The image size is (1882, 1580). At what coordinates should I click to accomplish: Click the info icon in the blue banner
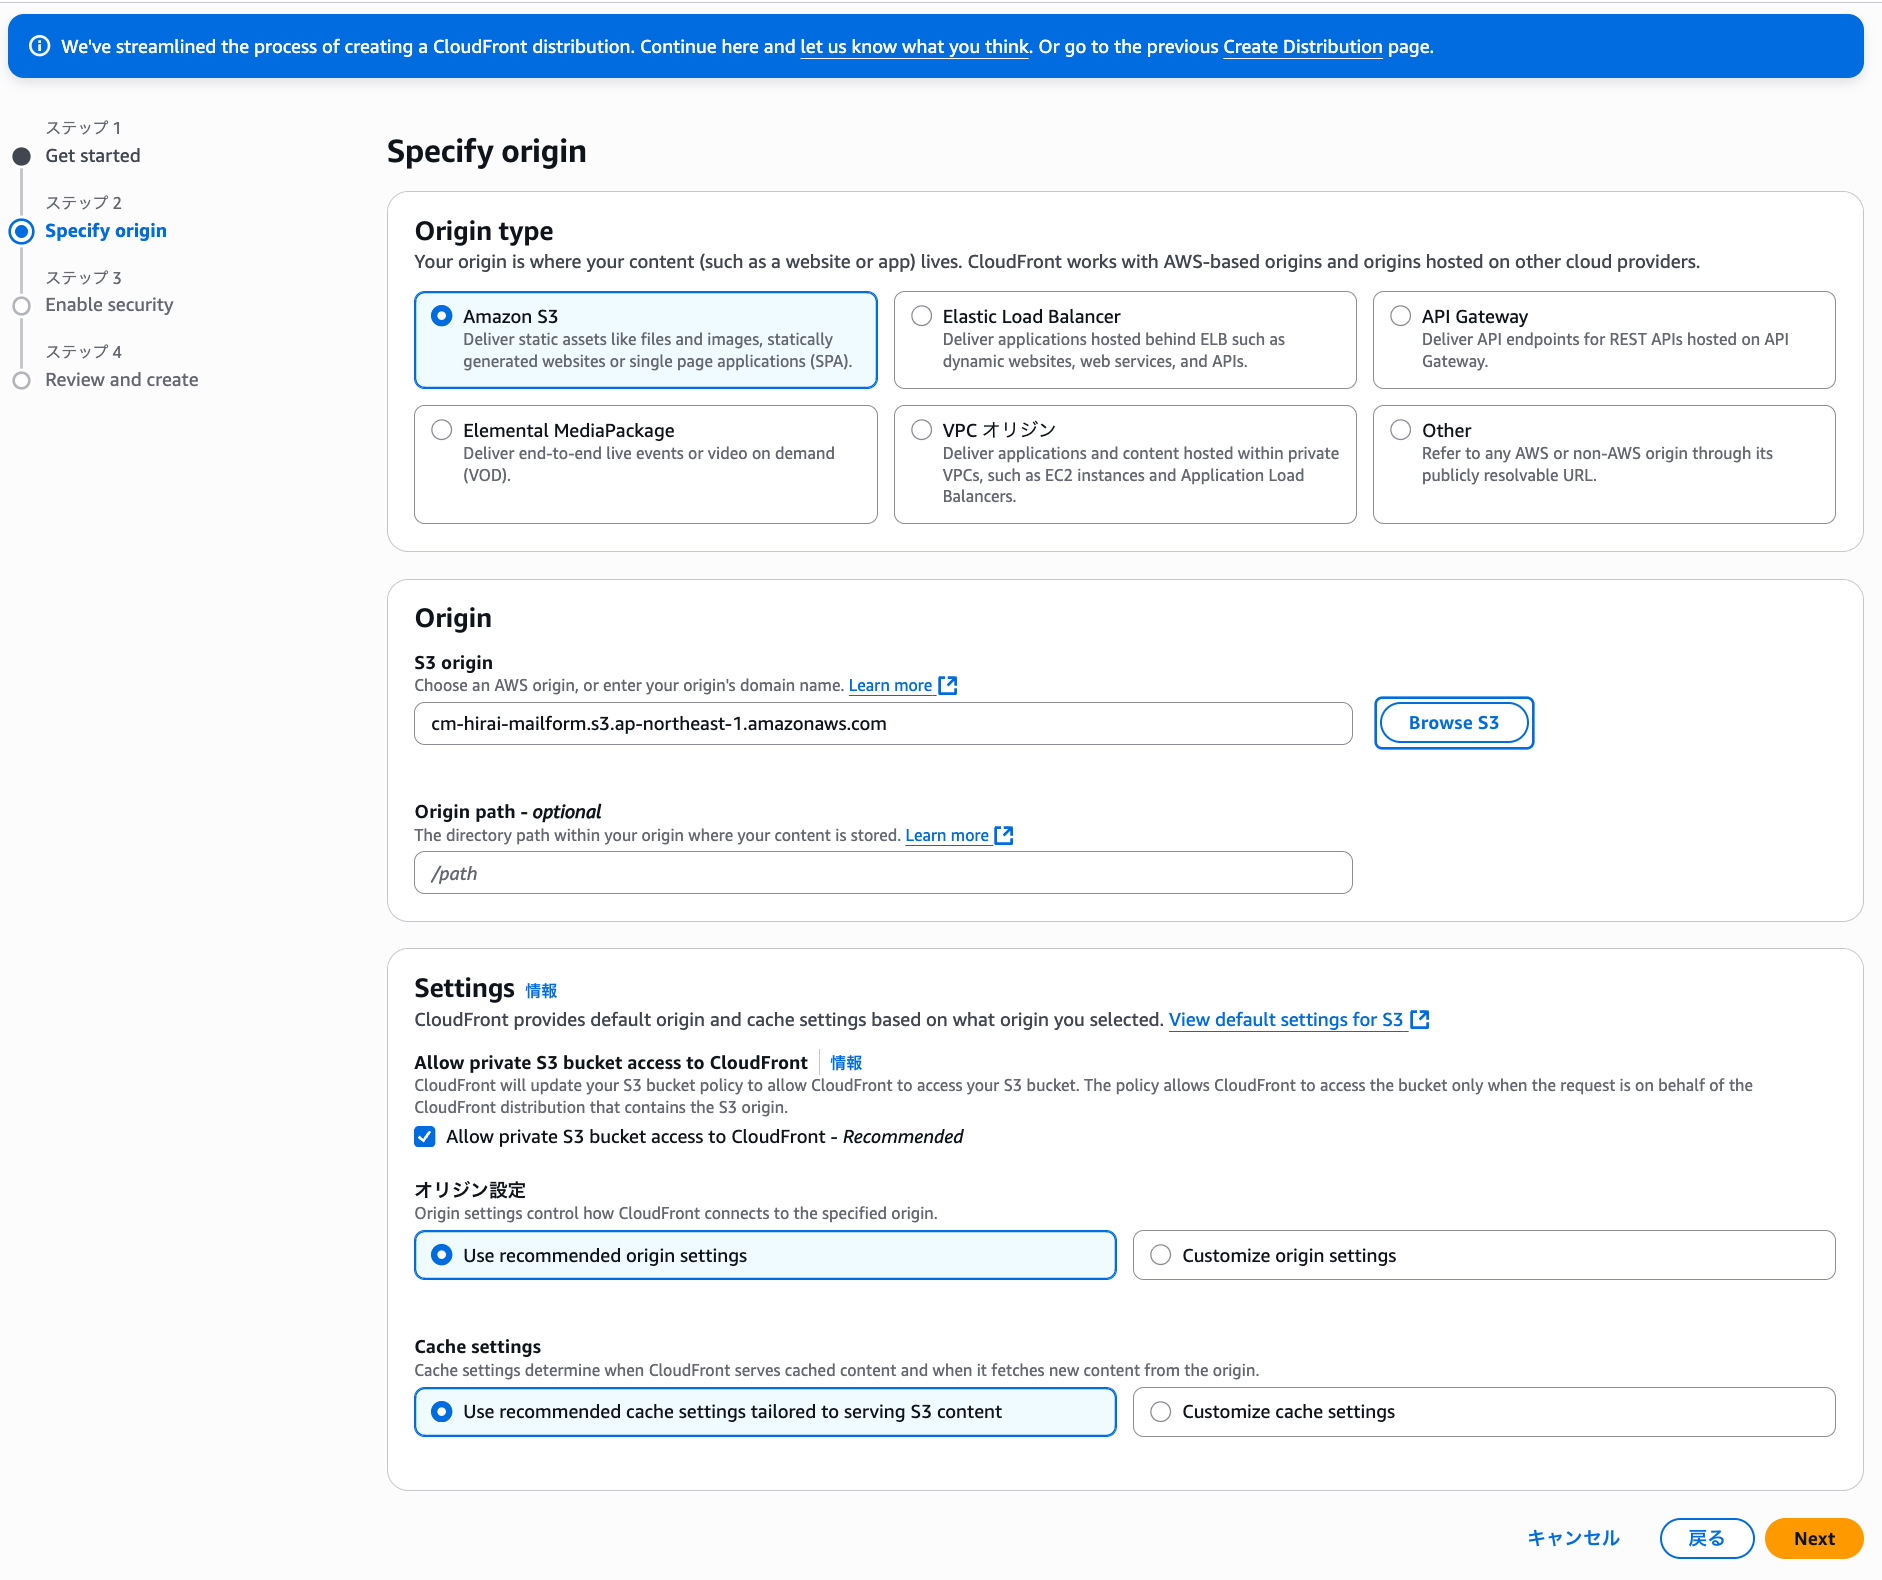tap(40, 46)
